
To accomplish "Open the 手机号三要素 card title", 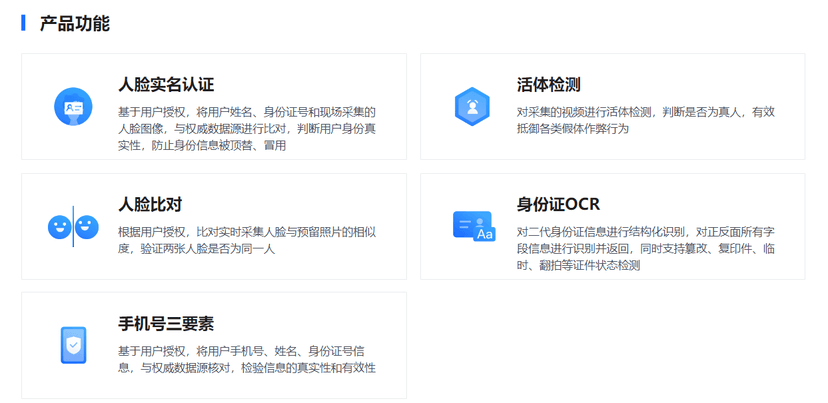I will (166, 323).
